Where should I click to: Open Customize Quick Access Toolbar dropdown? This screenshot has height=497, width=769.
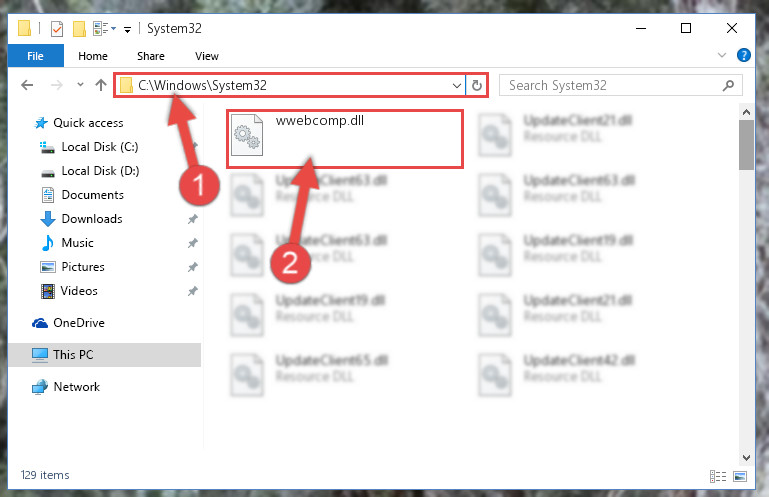pyautogui.click(x=128, y=30)
